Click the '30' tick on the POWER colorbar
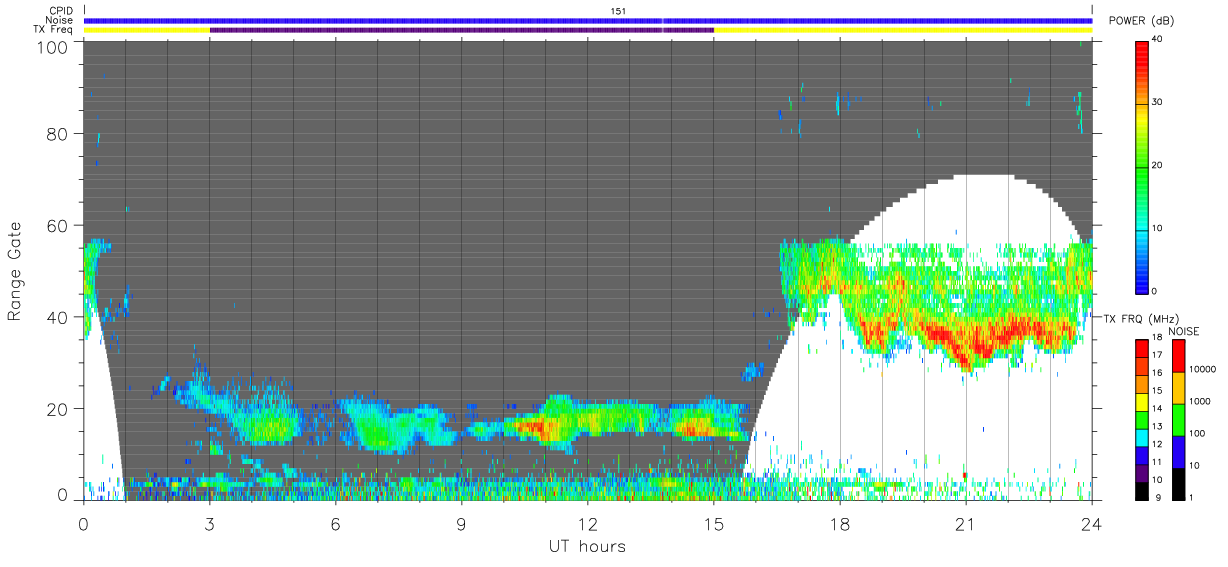Image resolution: width=1228 pixels, height=567 pixels. [x=1157, y=102]
